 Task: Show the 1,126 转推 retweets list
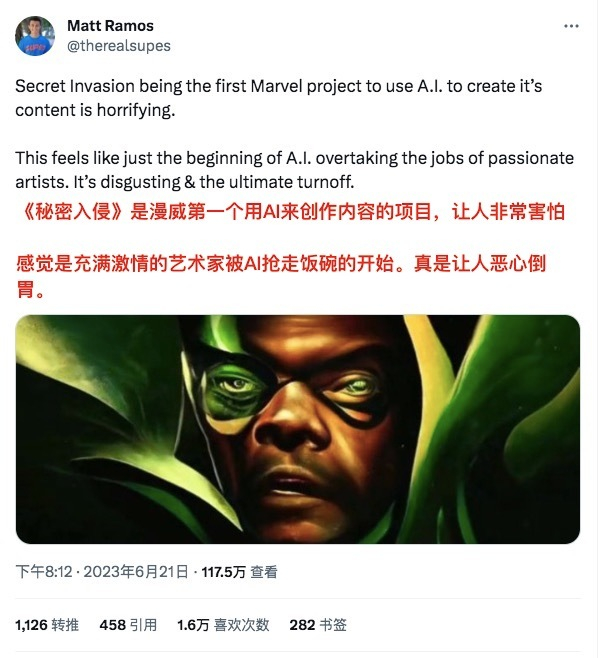47,625
